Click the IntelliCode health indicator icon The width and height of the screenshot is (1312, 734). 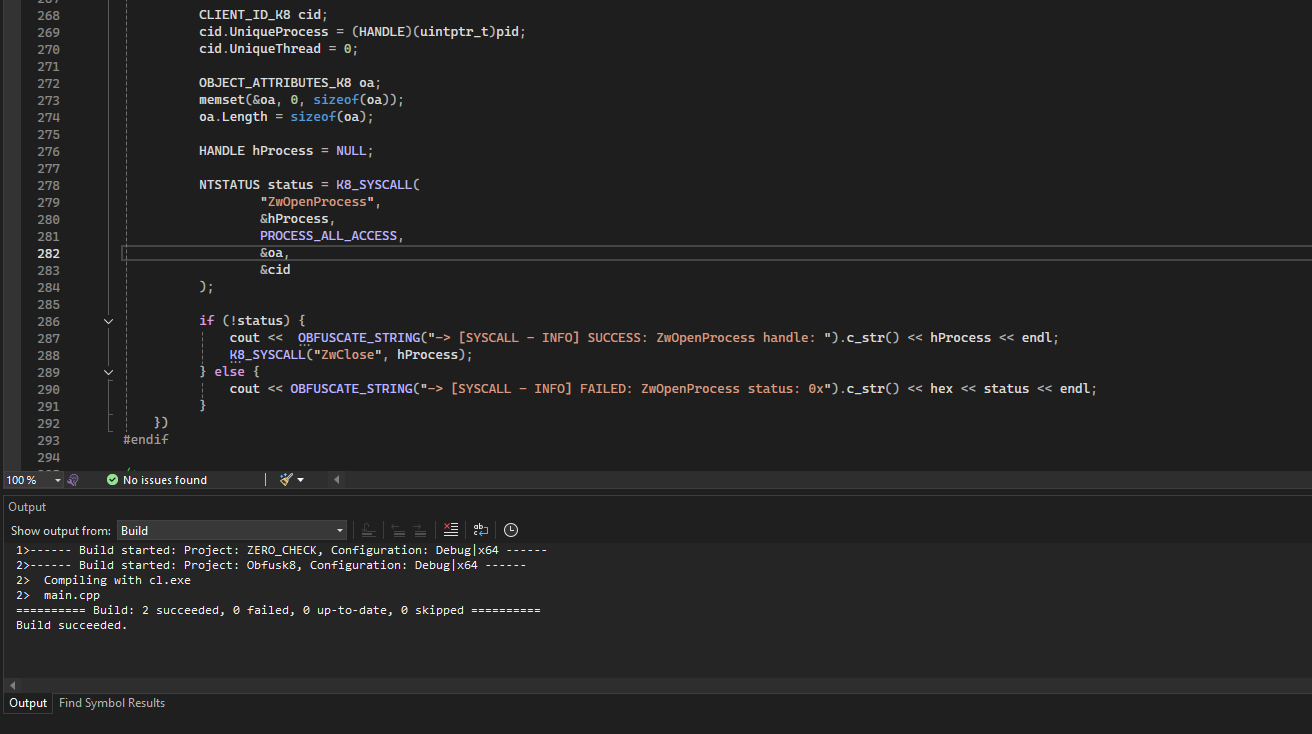click(73, 480)
